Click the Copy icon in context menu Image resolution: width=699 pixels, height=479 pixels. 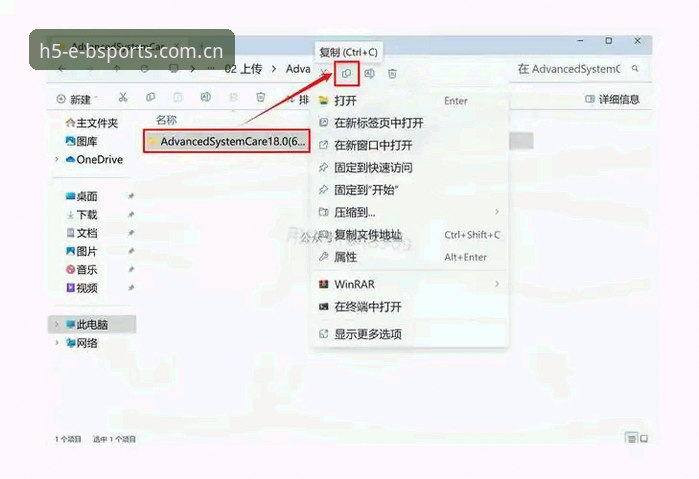pyautogui.click(x=346, y=74)
